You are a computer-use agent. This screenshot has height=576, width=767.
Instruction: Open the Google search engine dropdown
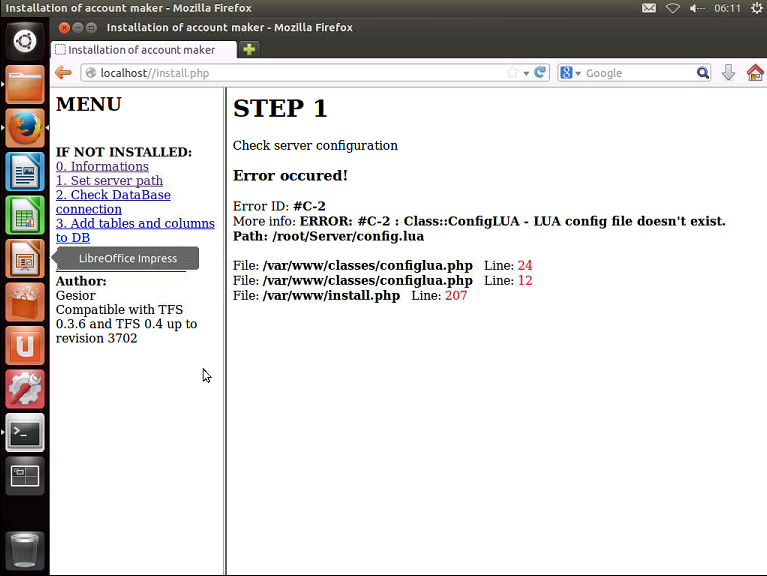click(x=571, y=73)
